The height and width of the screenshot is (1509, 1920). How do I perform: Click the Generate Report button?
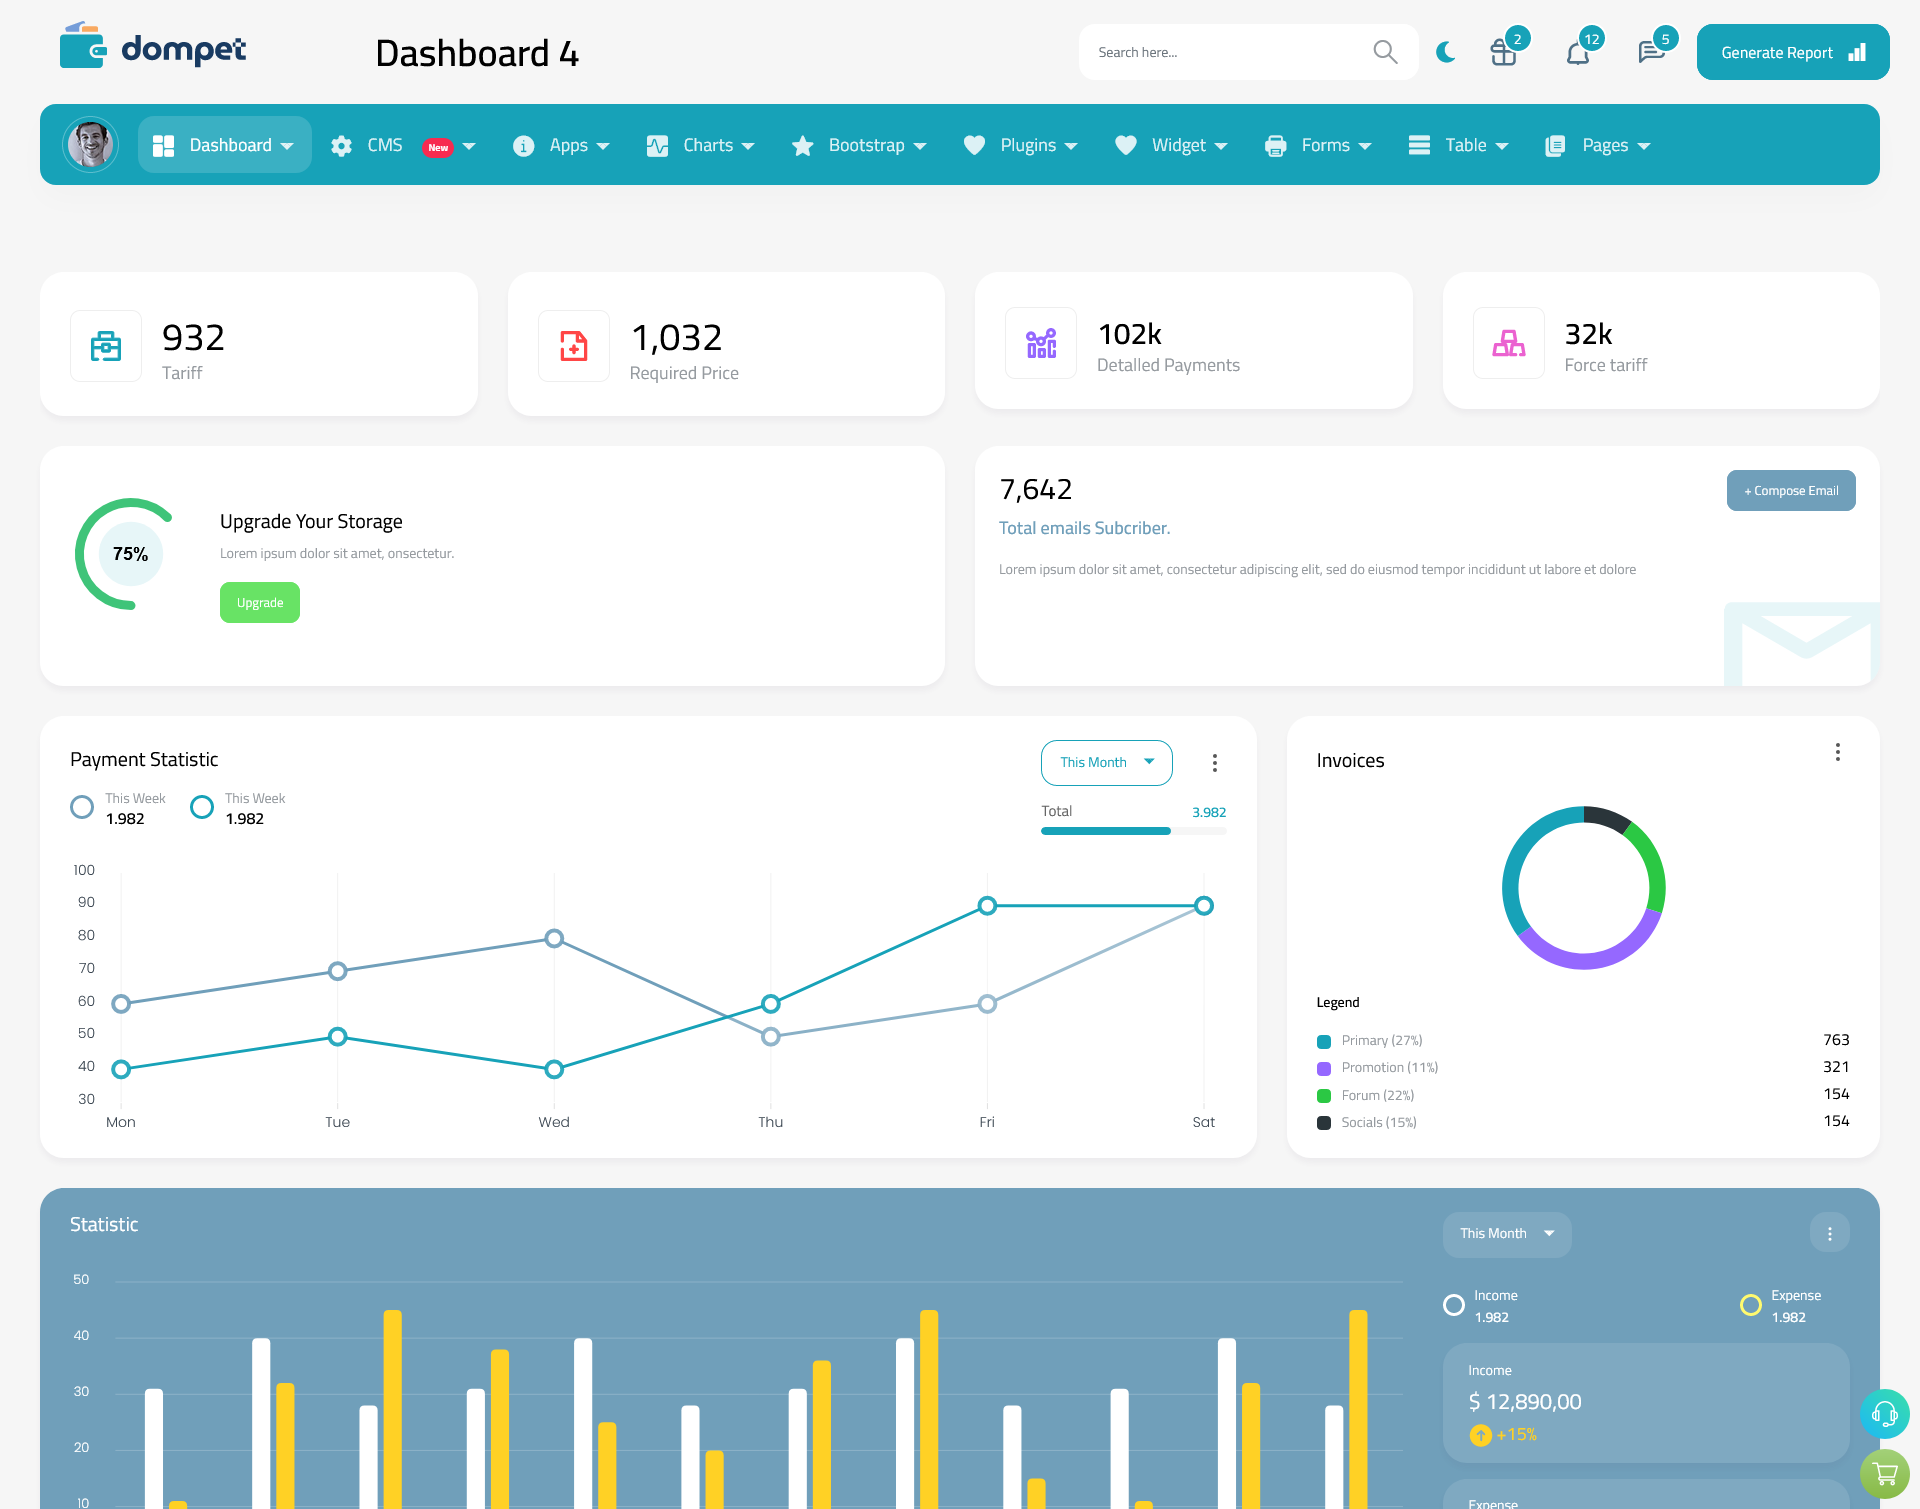click(1789, 51)
